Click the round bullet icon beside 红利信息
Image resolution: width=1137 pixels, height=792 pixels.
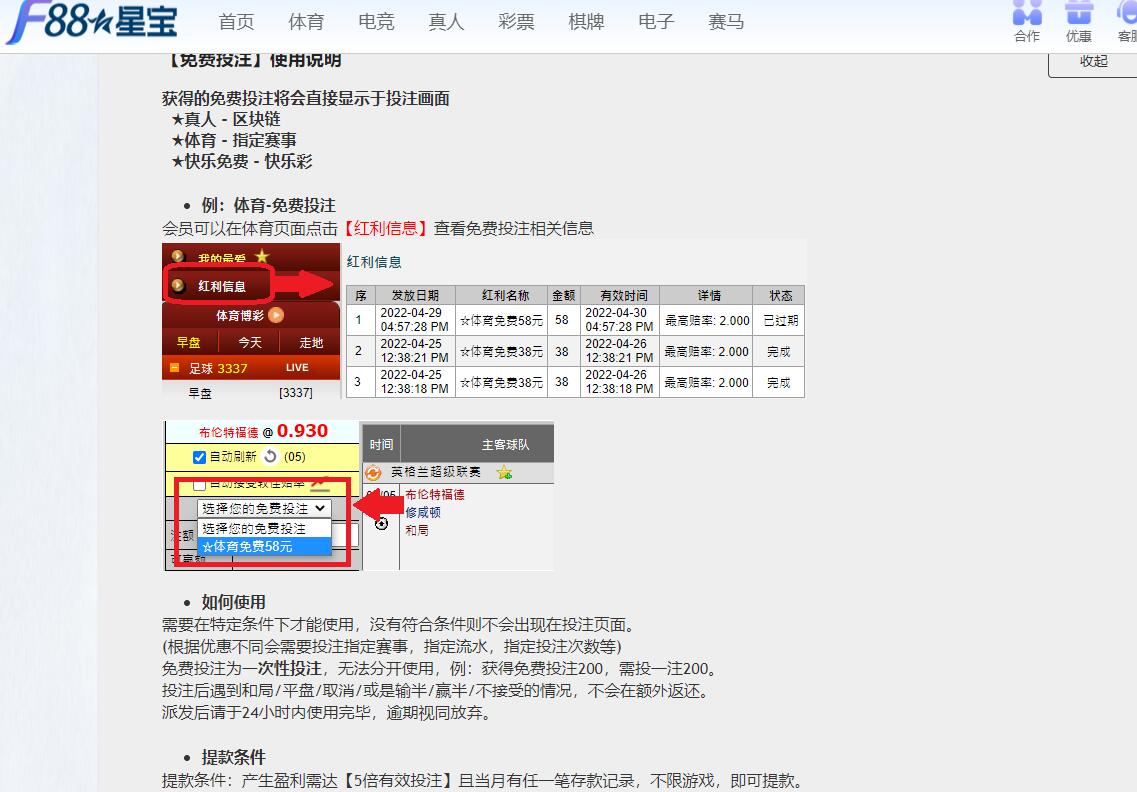point(178,286)
